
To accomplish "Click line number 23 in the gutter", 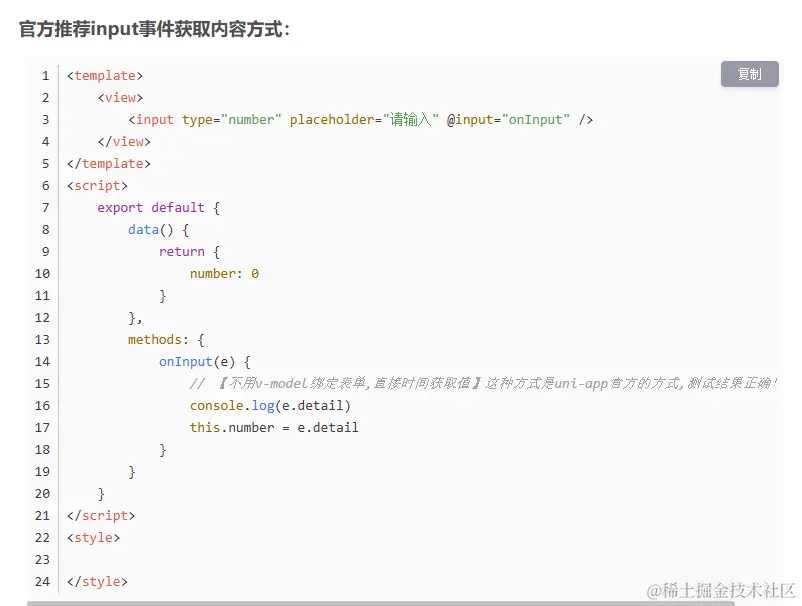I will [x=42, y=559].
